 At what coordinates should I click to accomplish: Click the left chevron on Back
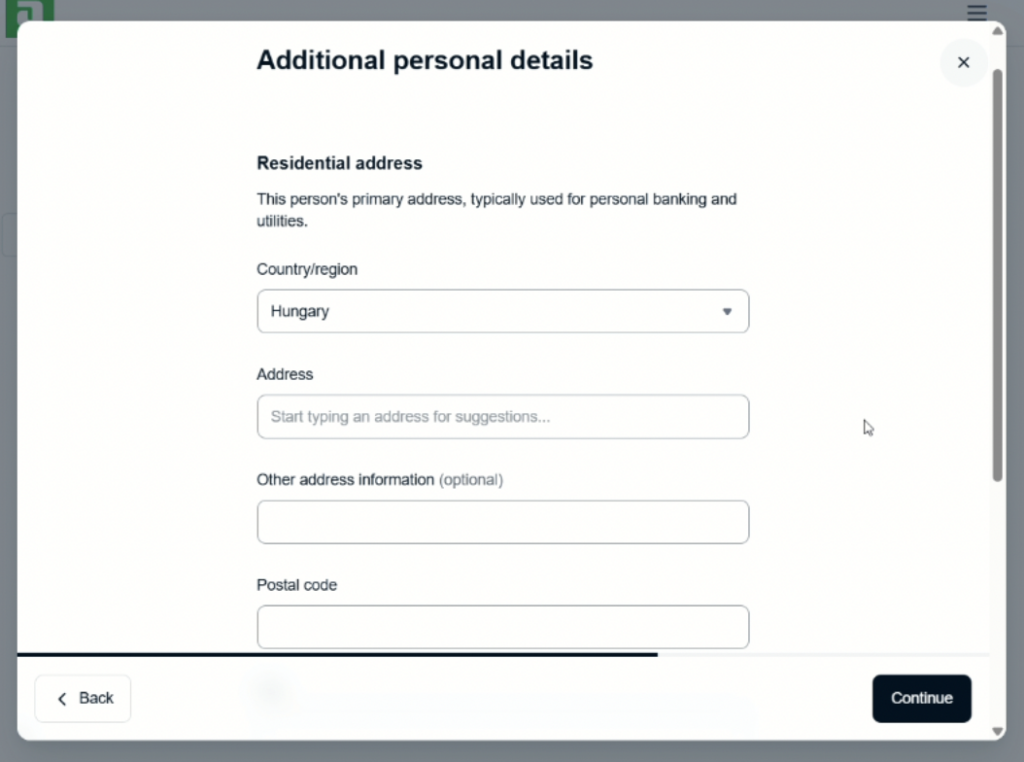(62, 699)
